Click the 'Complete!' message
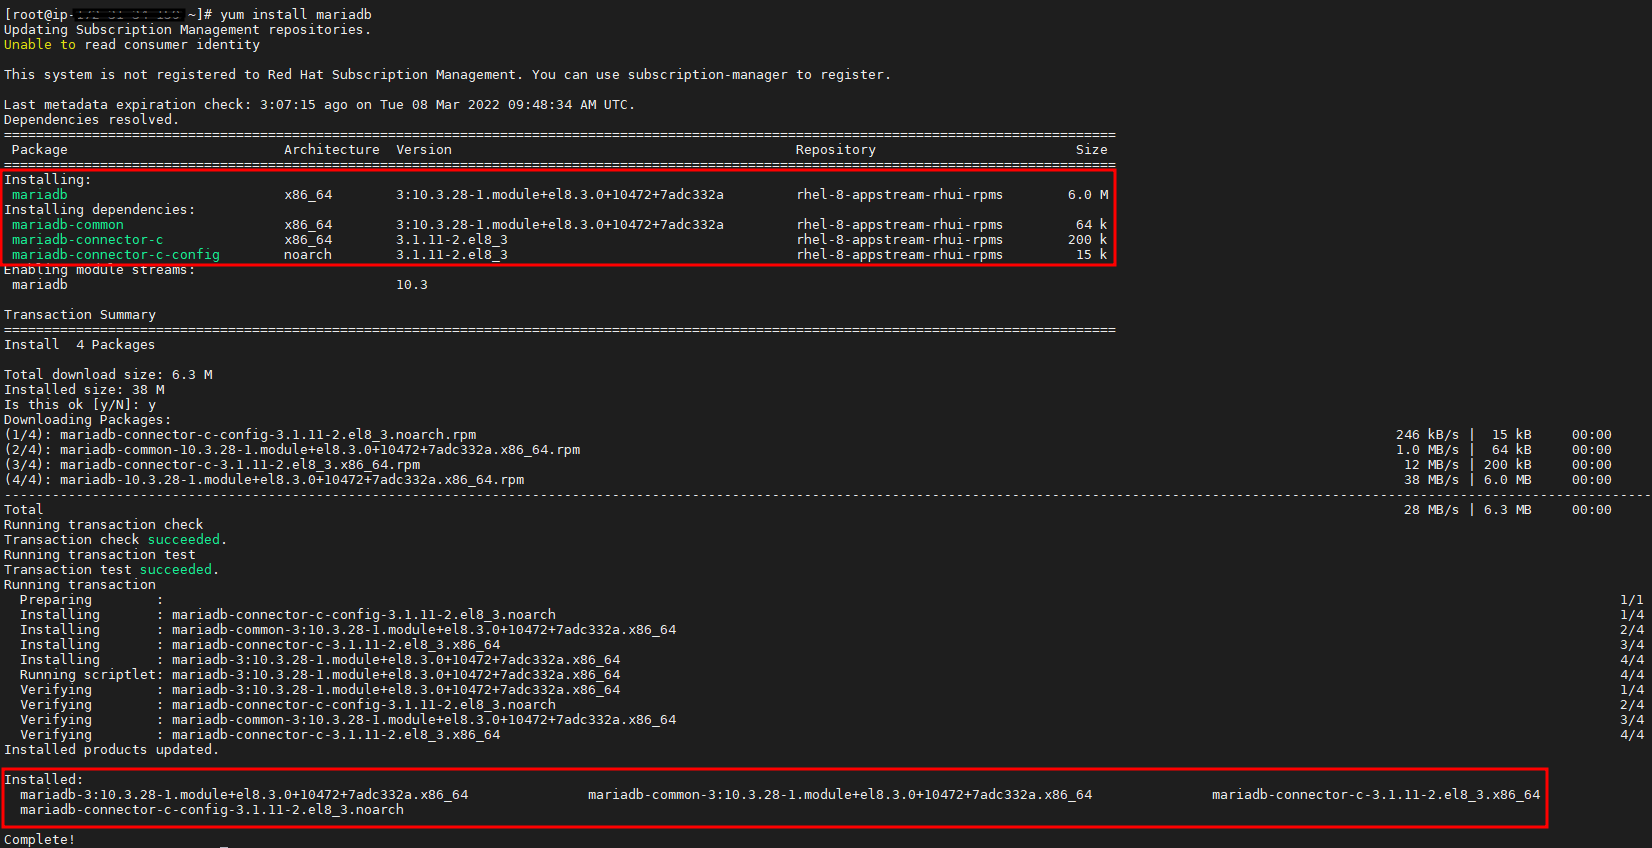 click(x=40, y=839)
